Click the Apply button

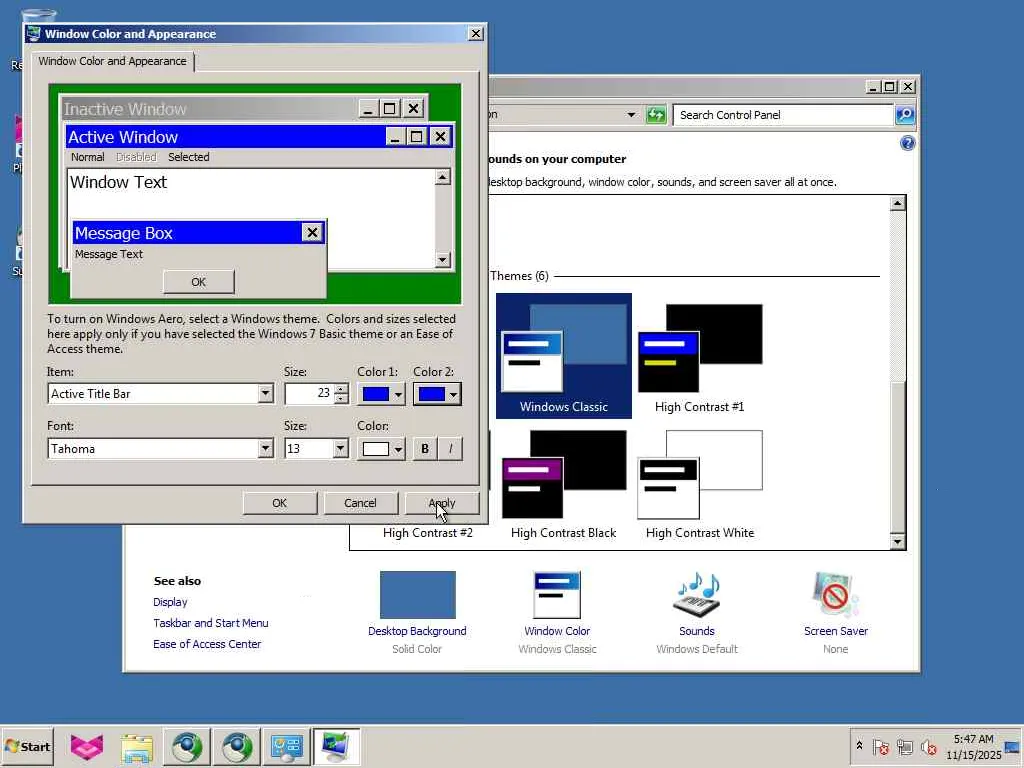click(442, 503)
